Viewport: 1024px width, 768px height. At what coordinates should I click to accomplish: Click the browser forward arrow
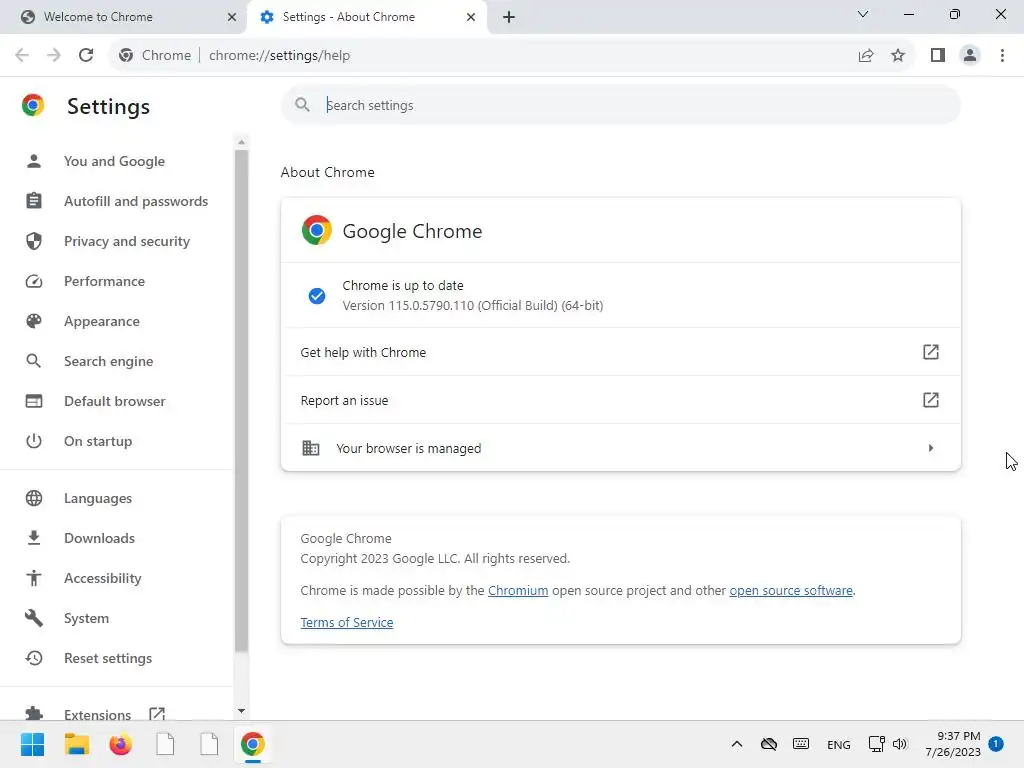pyautogui.click(x=54, y=56)
